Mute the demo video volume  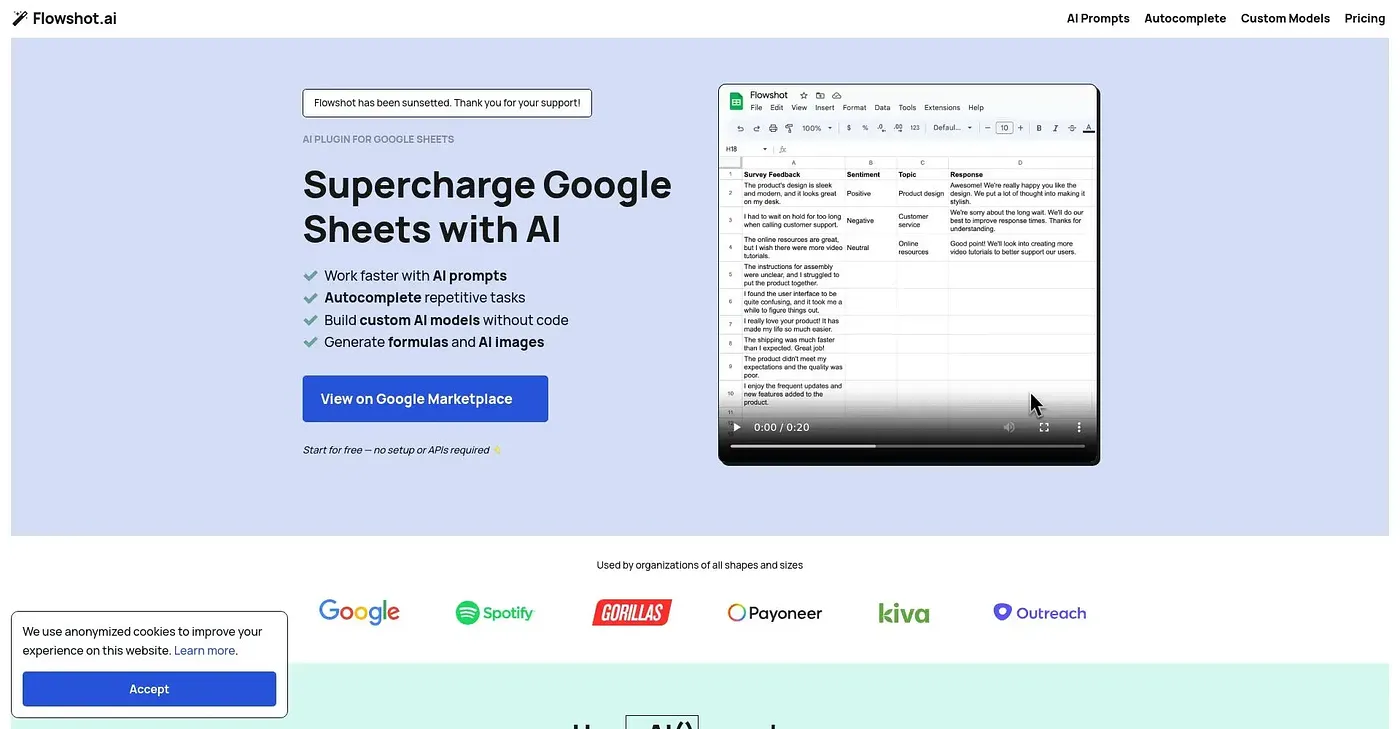pos(1009,427)
